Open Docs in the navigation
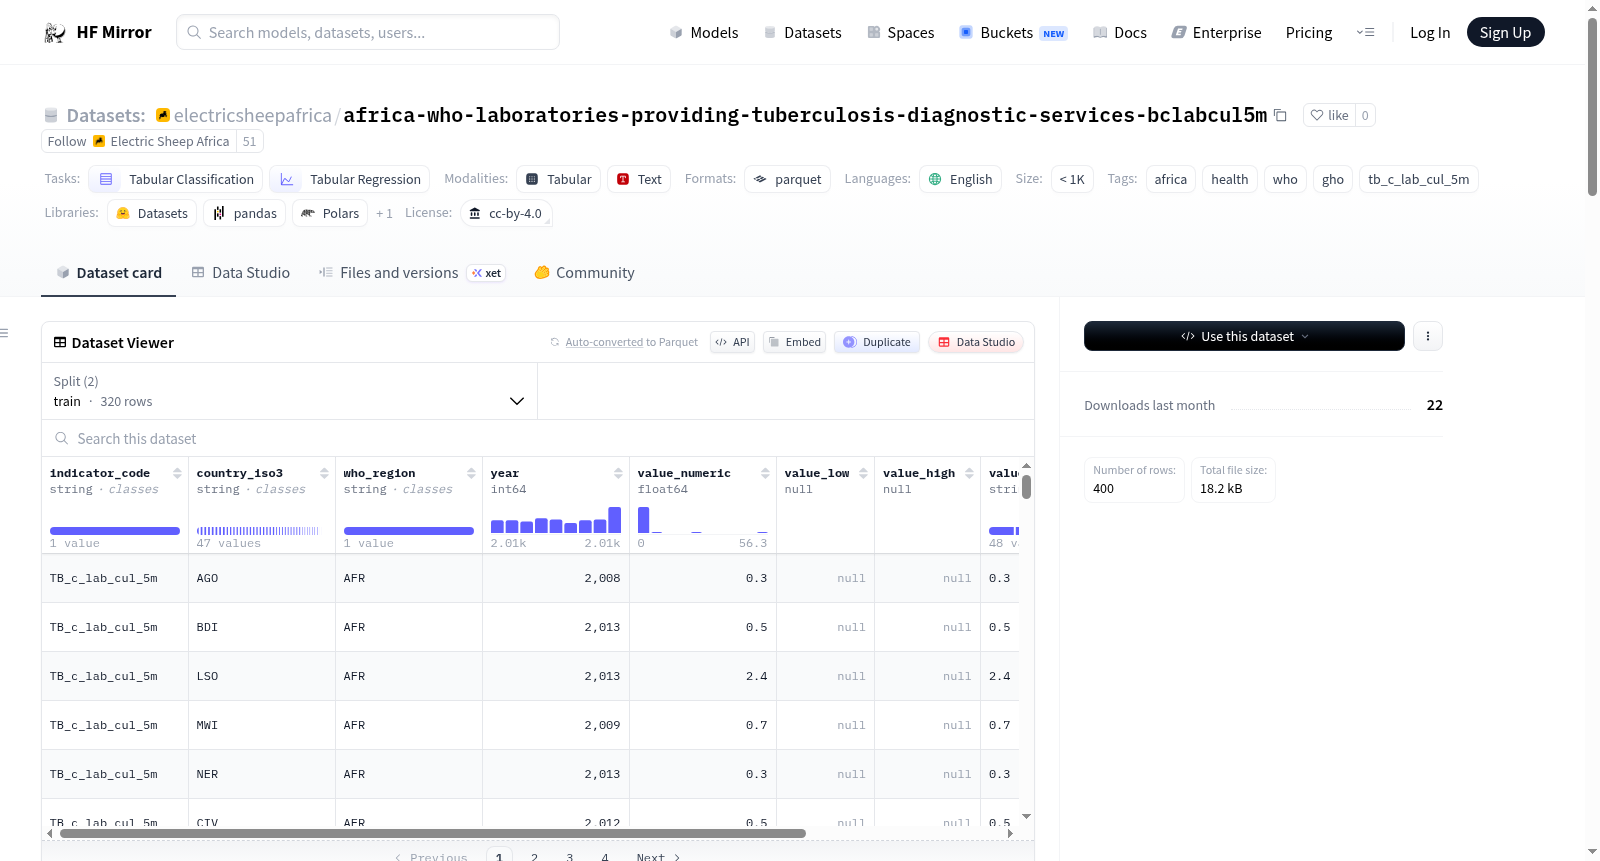 click(1120, 32)
